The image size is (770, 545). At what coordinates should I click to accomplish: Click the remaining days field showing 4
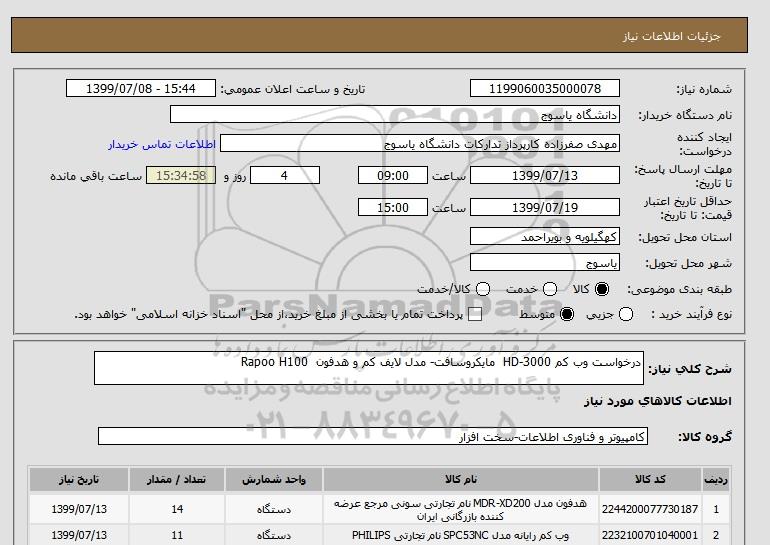click(285, 175)
